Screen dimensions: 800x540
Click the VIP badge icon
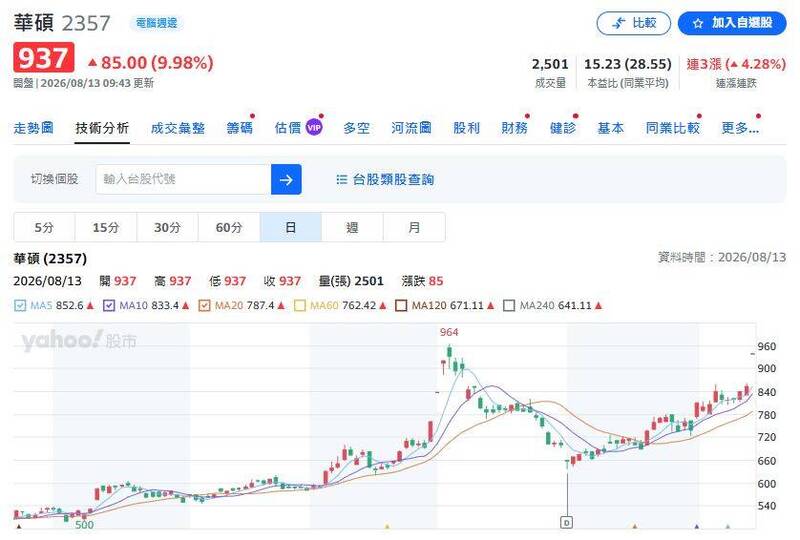tap(314, 128)
